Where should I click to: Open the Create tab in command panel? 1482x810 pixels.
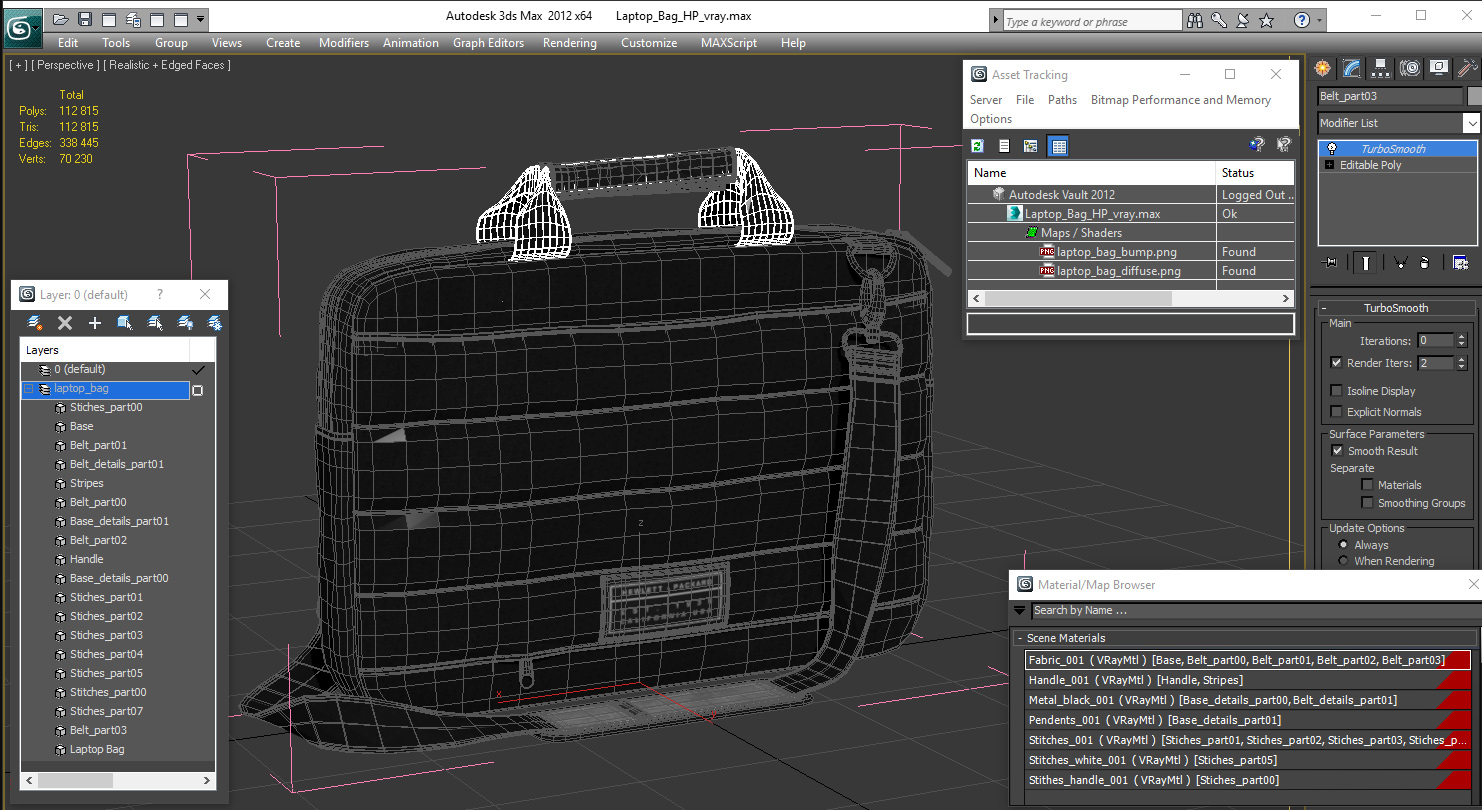1323,68
